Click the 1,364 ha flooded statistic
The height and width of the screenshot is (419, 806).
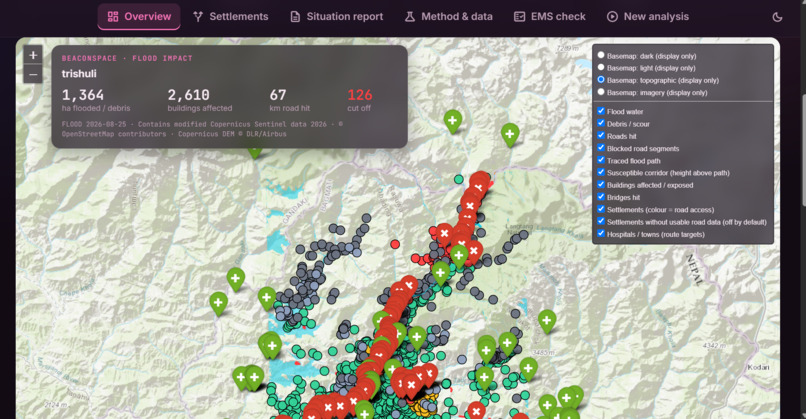96,100
